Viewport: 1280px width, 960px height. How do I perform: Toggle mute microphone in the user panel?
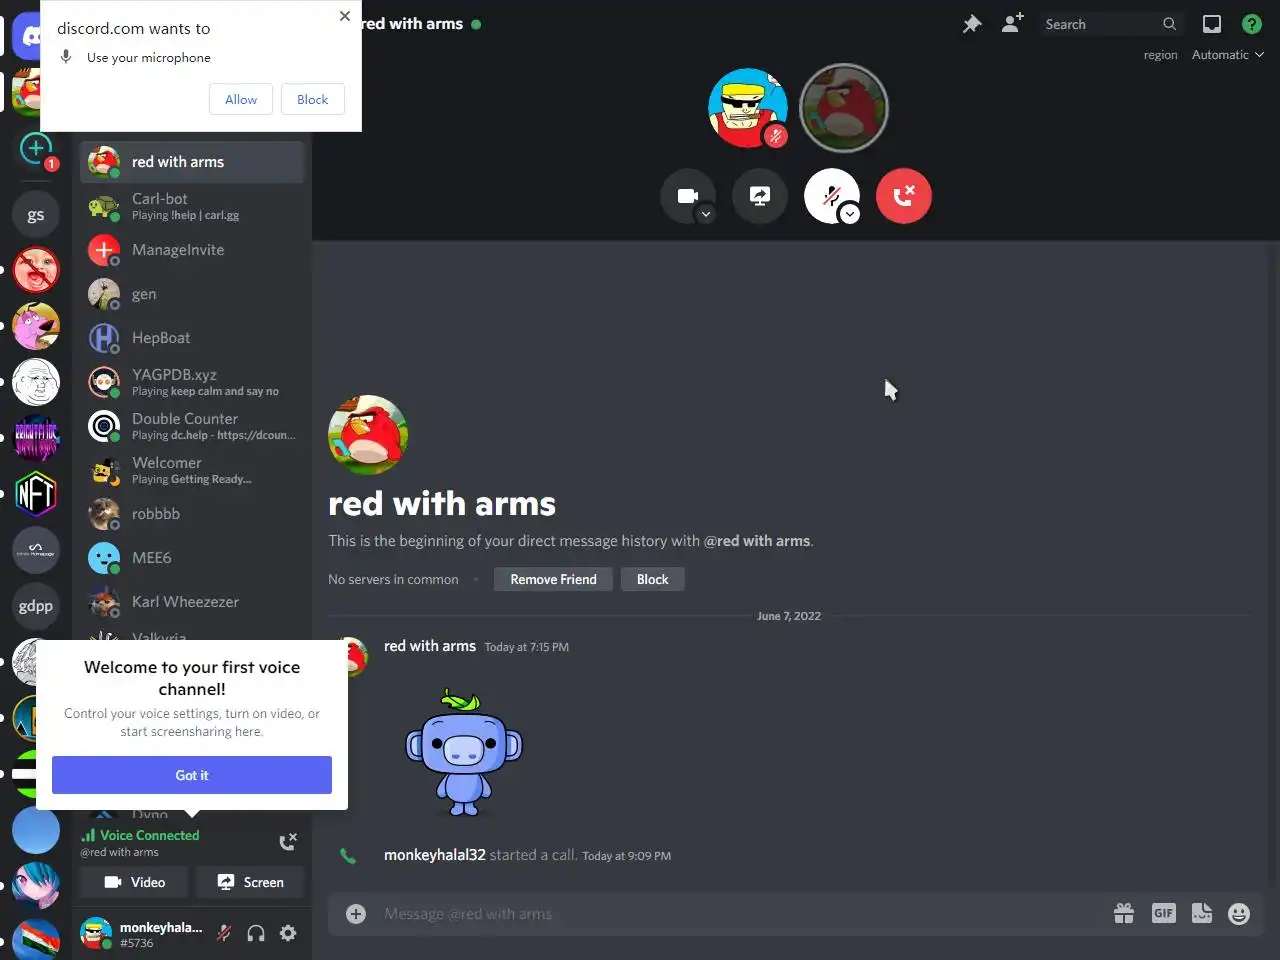click(224, 933)
